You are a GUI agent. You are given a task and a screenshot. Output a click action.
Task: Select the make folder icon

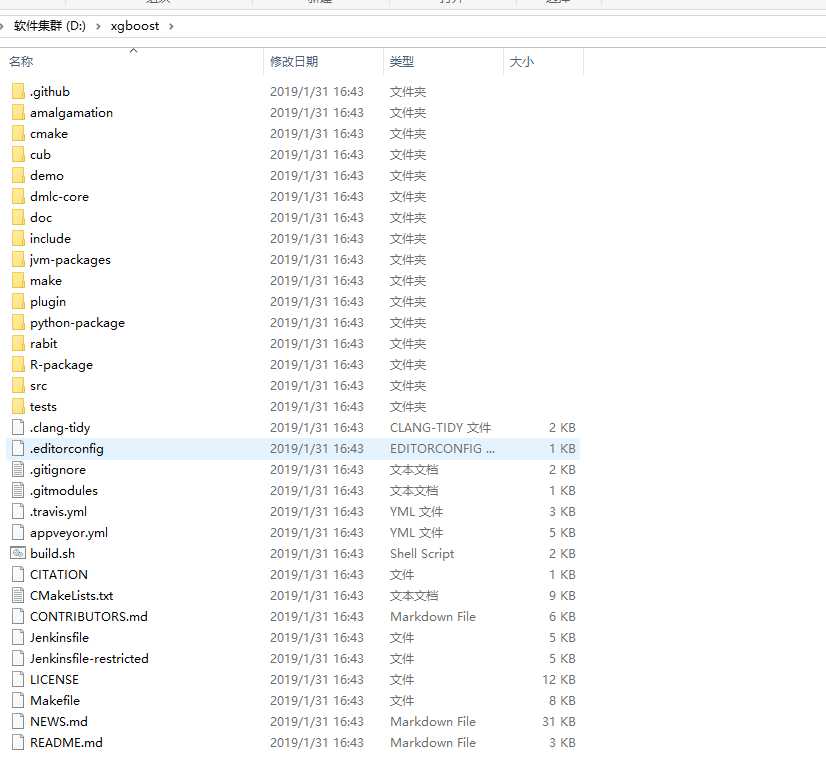click(x=18, y=281)
